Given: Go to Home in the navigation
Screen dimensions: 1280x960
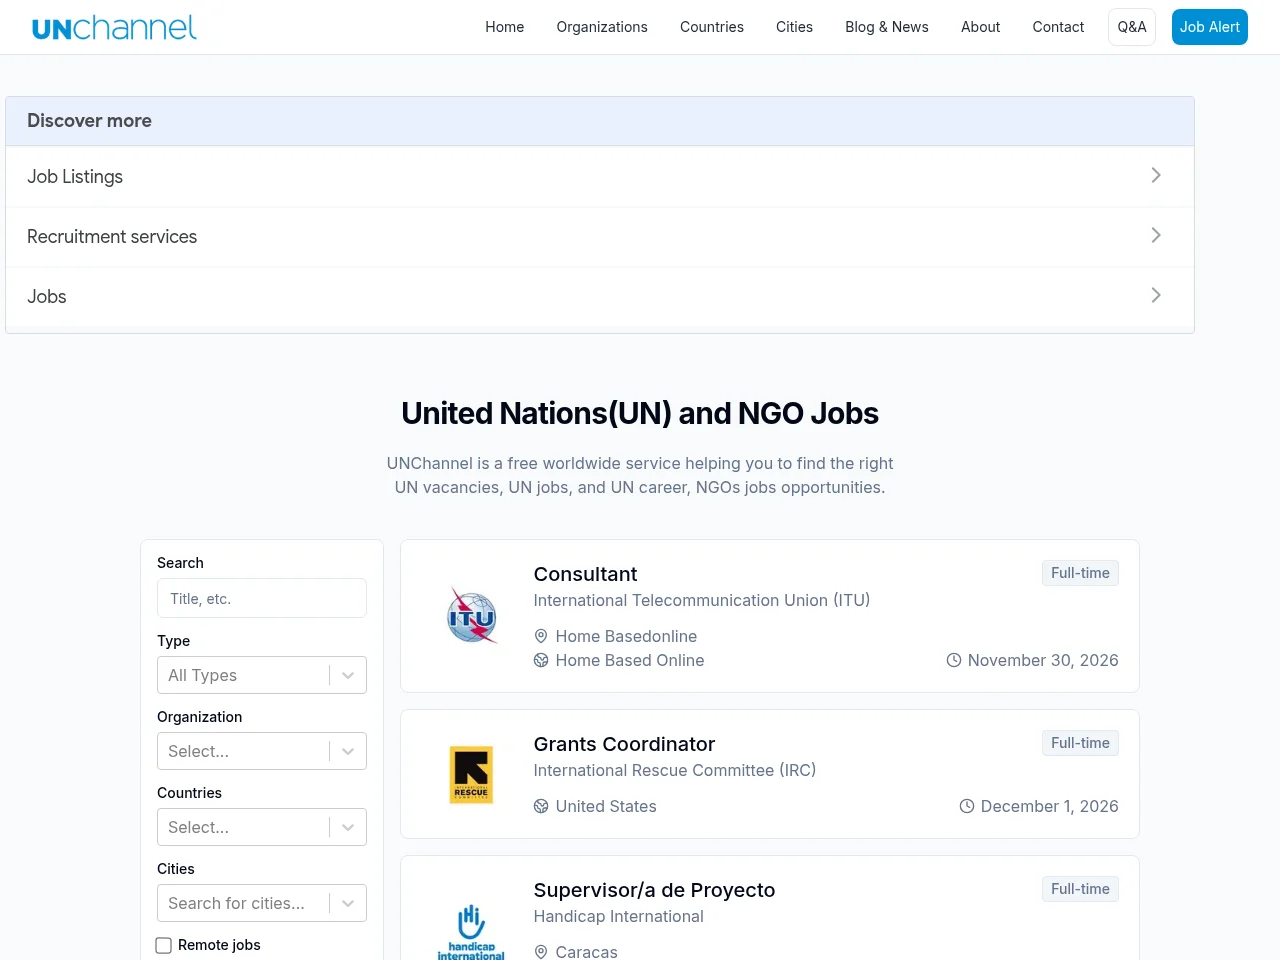Looking at the screenshot, I should [x=505, y=27].
